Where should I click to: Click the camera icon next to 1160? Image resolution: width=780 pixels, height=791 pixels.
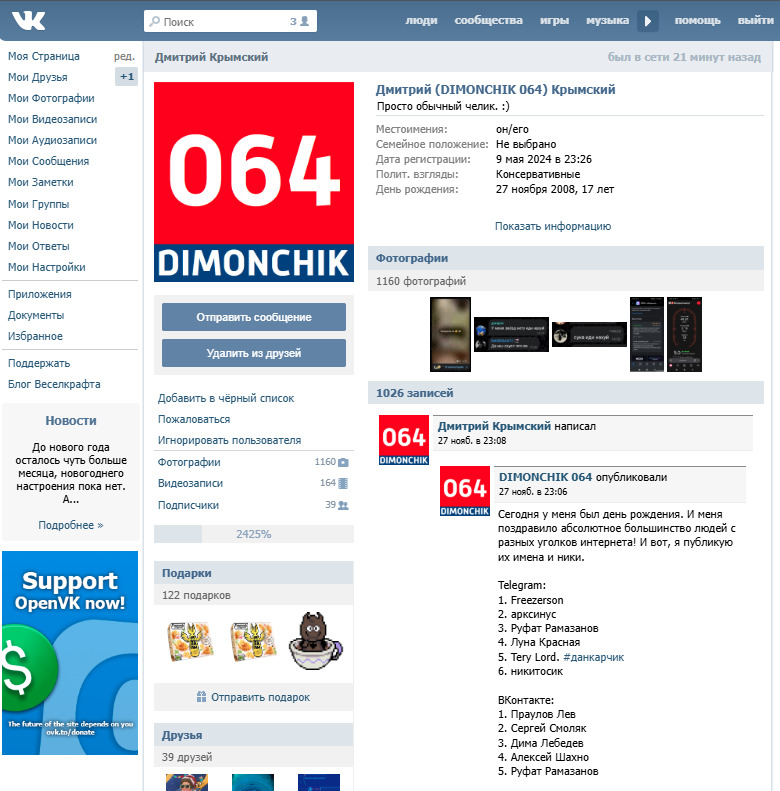tap(343, 462)
